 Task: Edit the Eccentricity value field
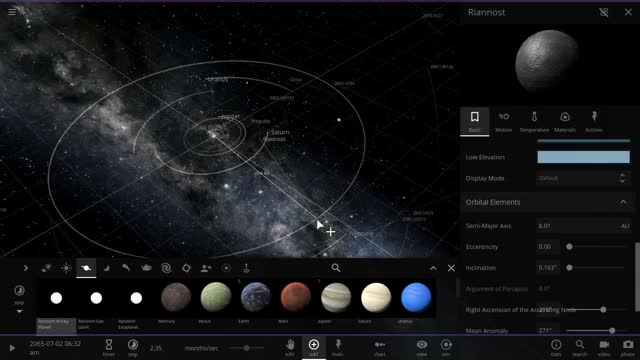coord(548,247)
